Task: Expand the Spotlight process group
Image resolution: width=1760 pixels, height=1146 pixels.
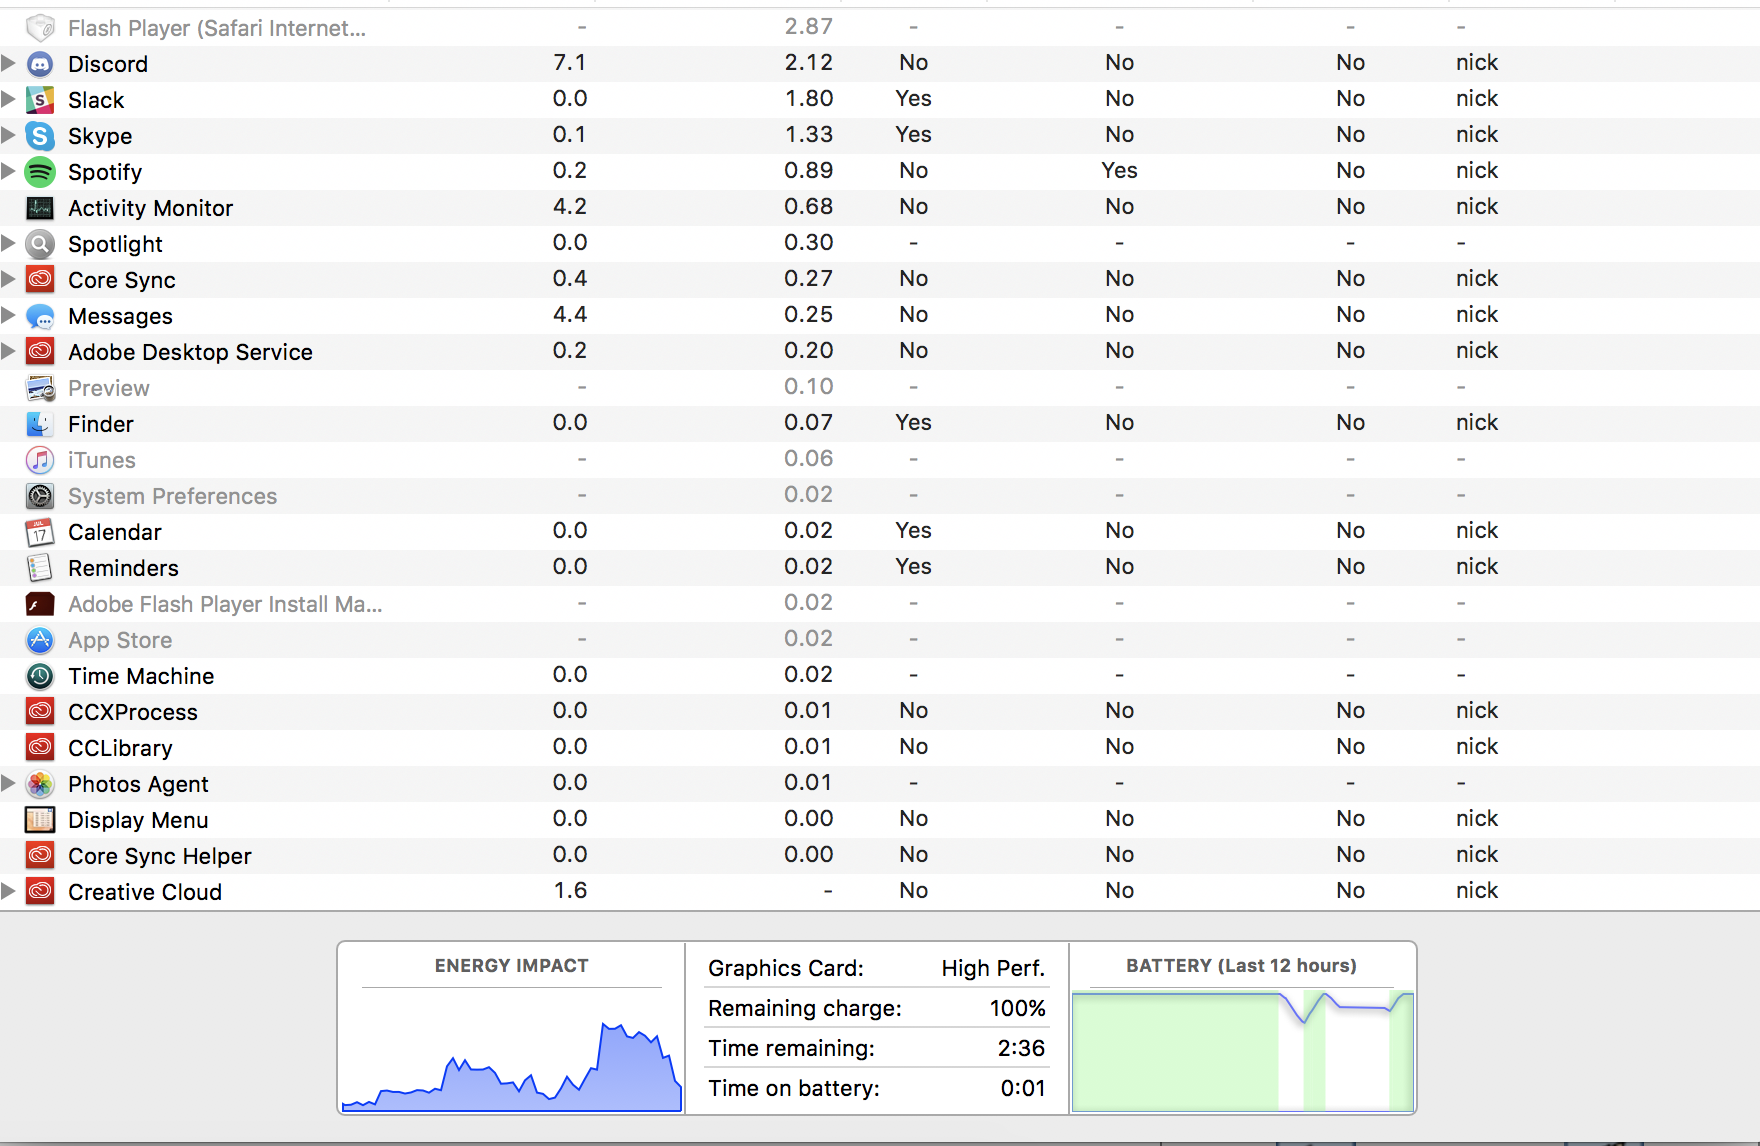Action: [8, 243]
